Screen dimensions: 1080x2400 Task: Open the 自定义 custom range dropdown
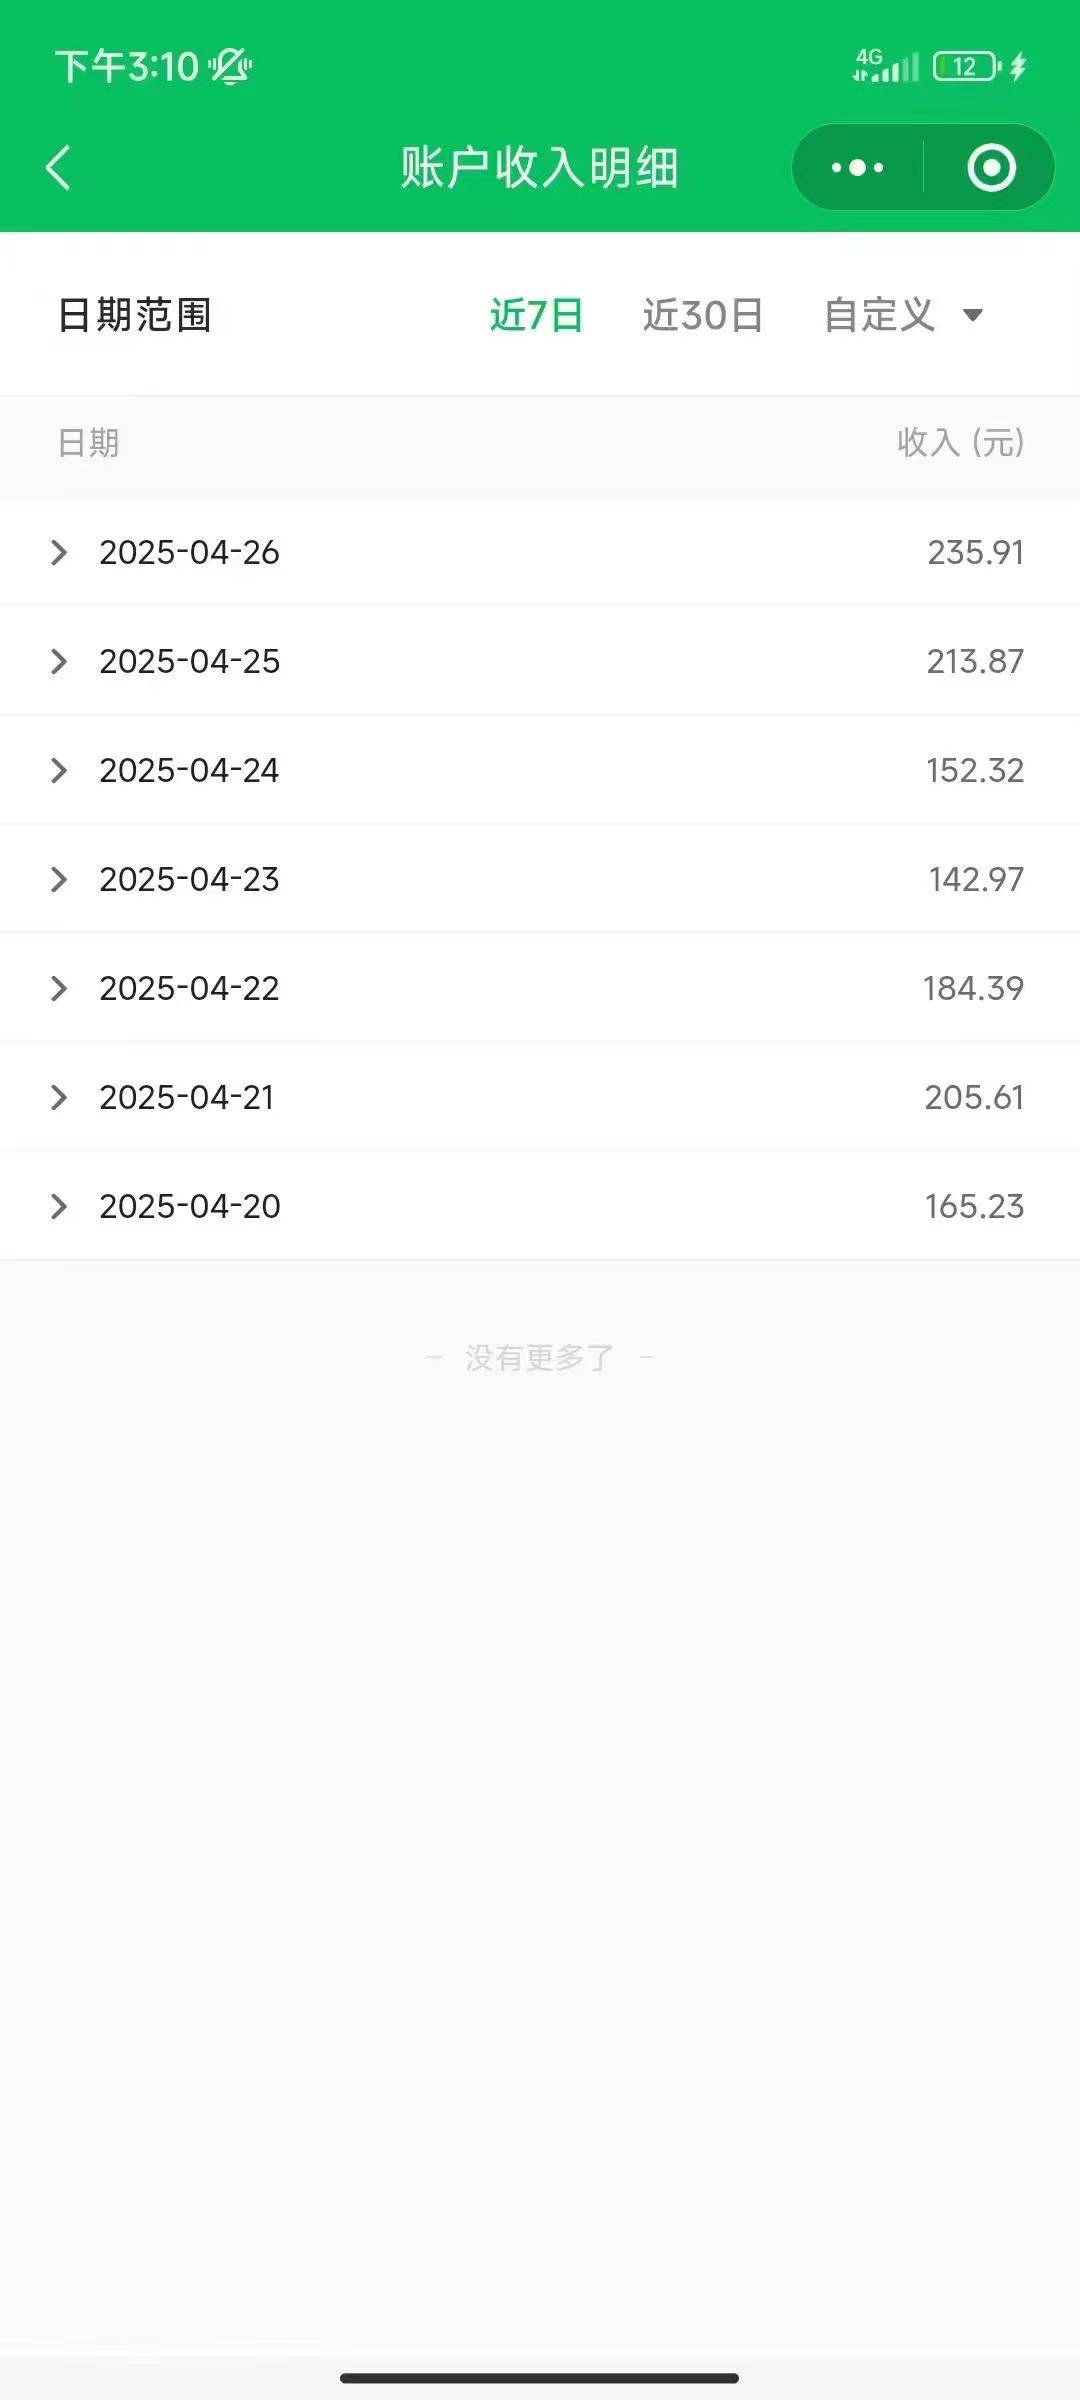tap(903, 315)
